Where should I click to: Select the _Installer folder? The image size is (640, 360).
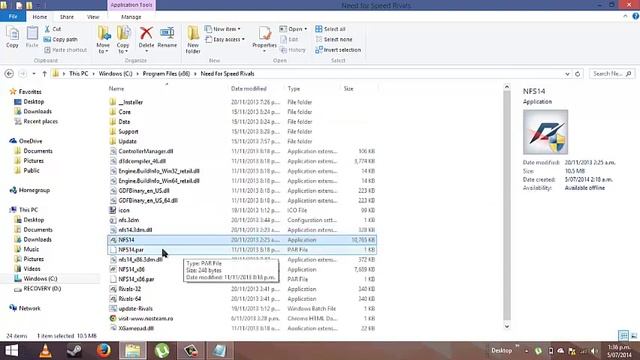(x=130, y=102)
